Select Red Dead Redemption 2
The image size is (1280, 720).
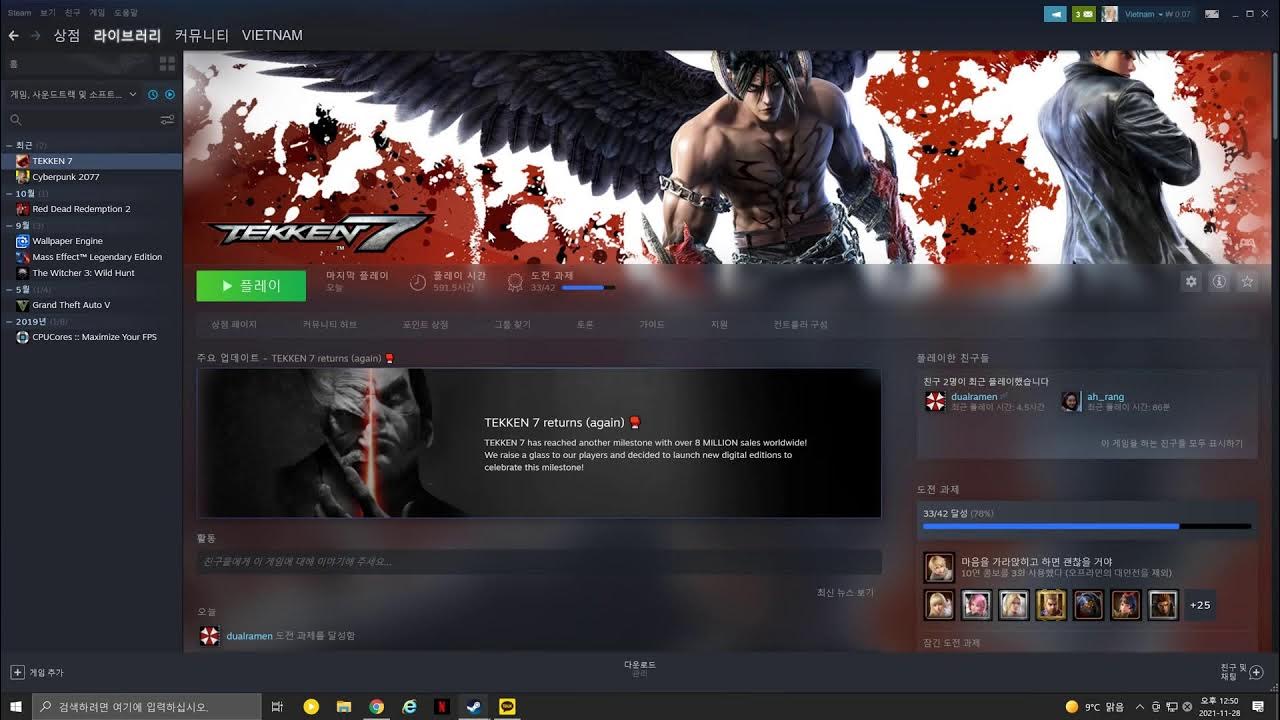[x=81, y=209]
